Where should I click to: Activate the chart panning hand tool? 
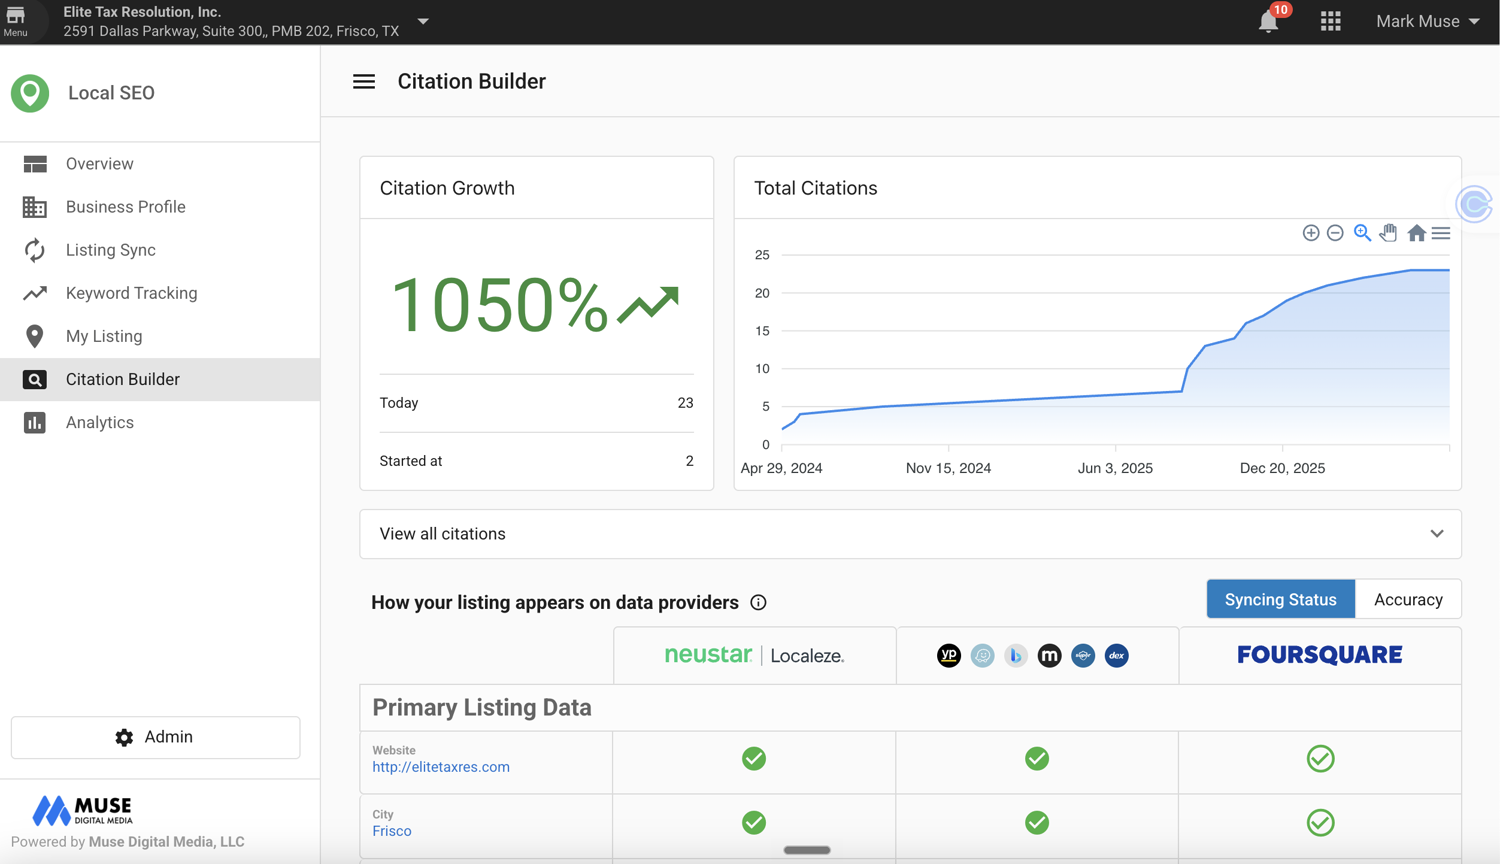pyautogui.click(x=1389, y=233)
